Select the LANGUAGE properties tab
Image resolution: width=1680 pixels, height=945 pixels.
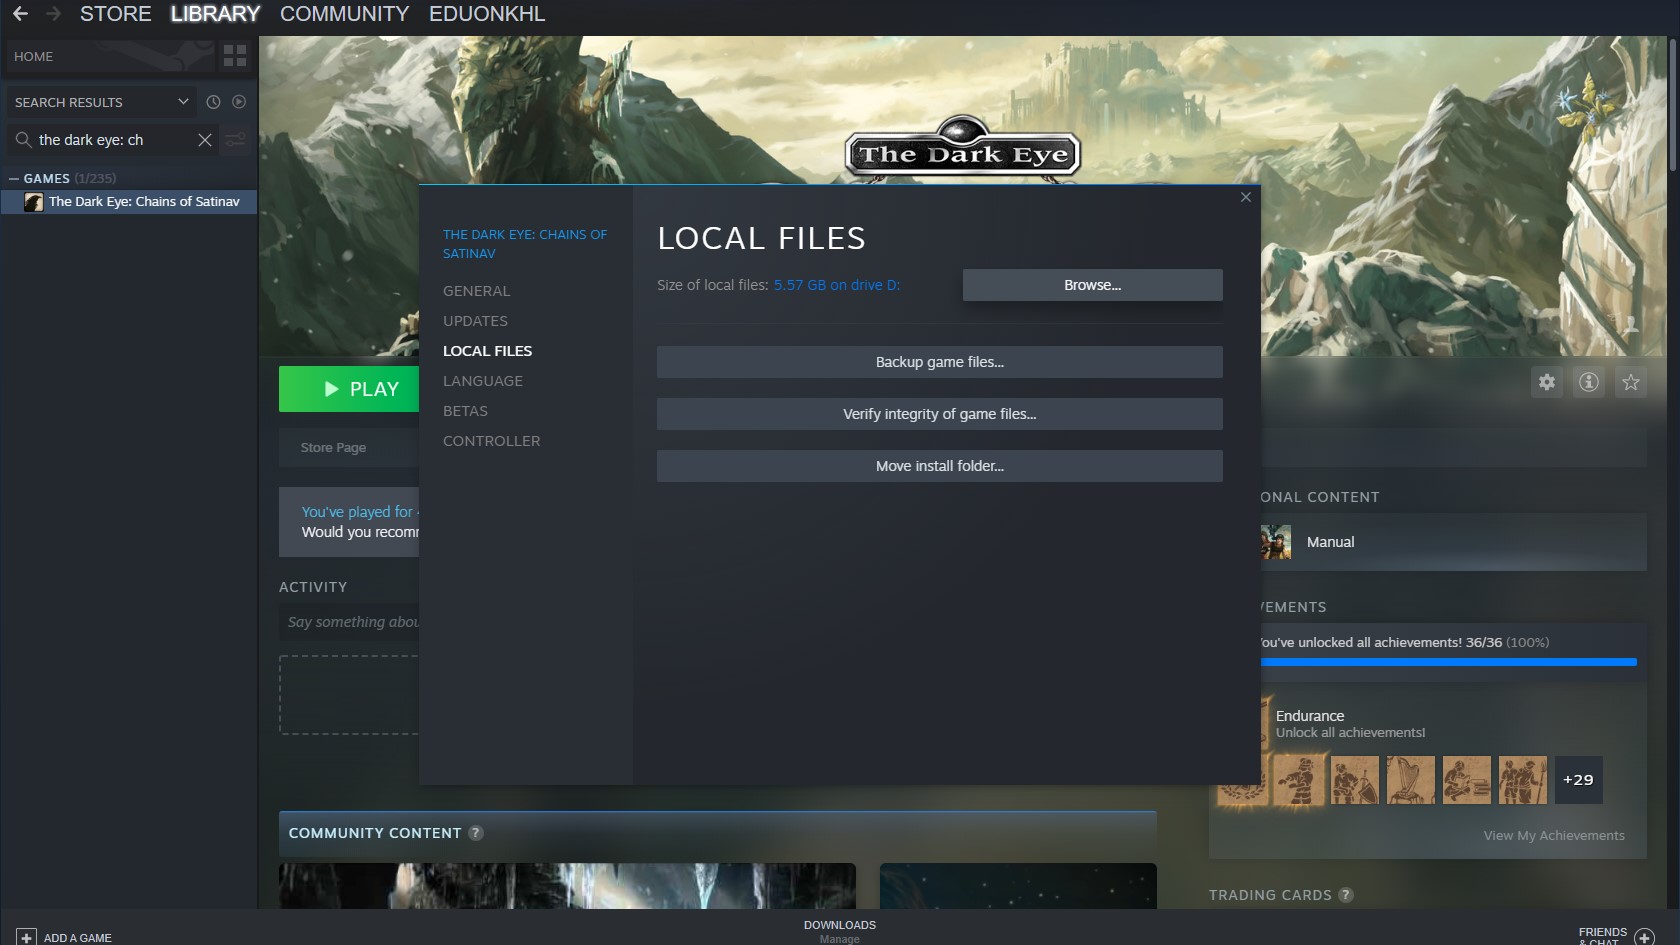point(483,381)
